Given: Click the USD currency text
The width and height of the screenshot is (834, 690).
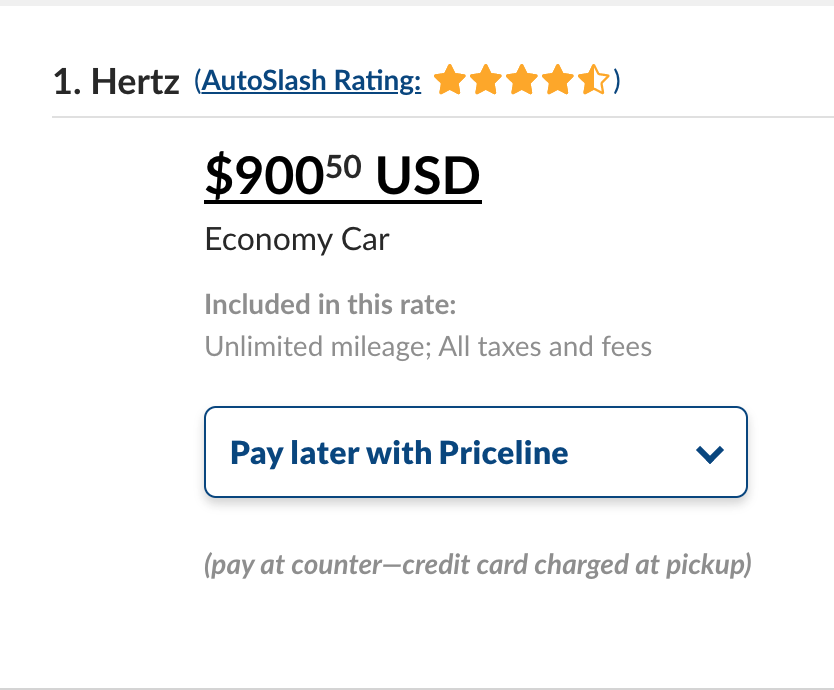Looking at the screenshot, I should (x=428, y=177).
